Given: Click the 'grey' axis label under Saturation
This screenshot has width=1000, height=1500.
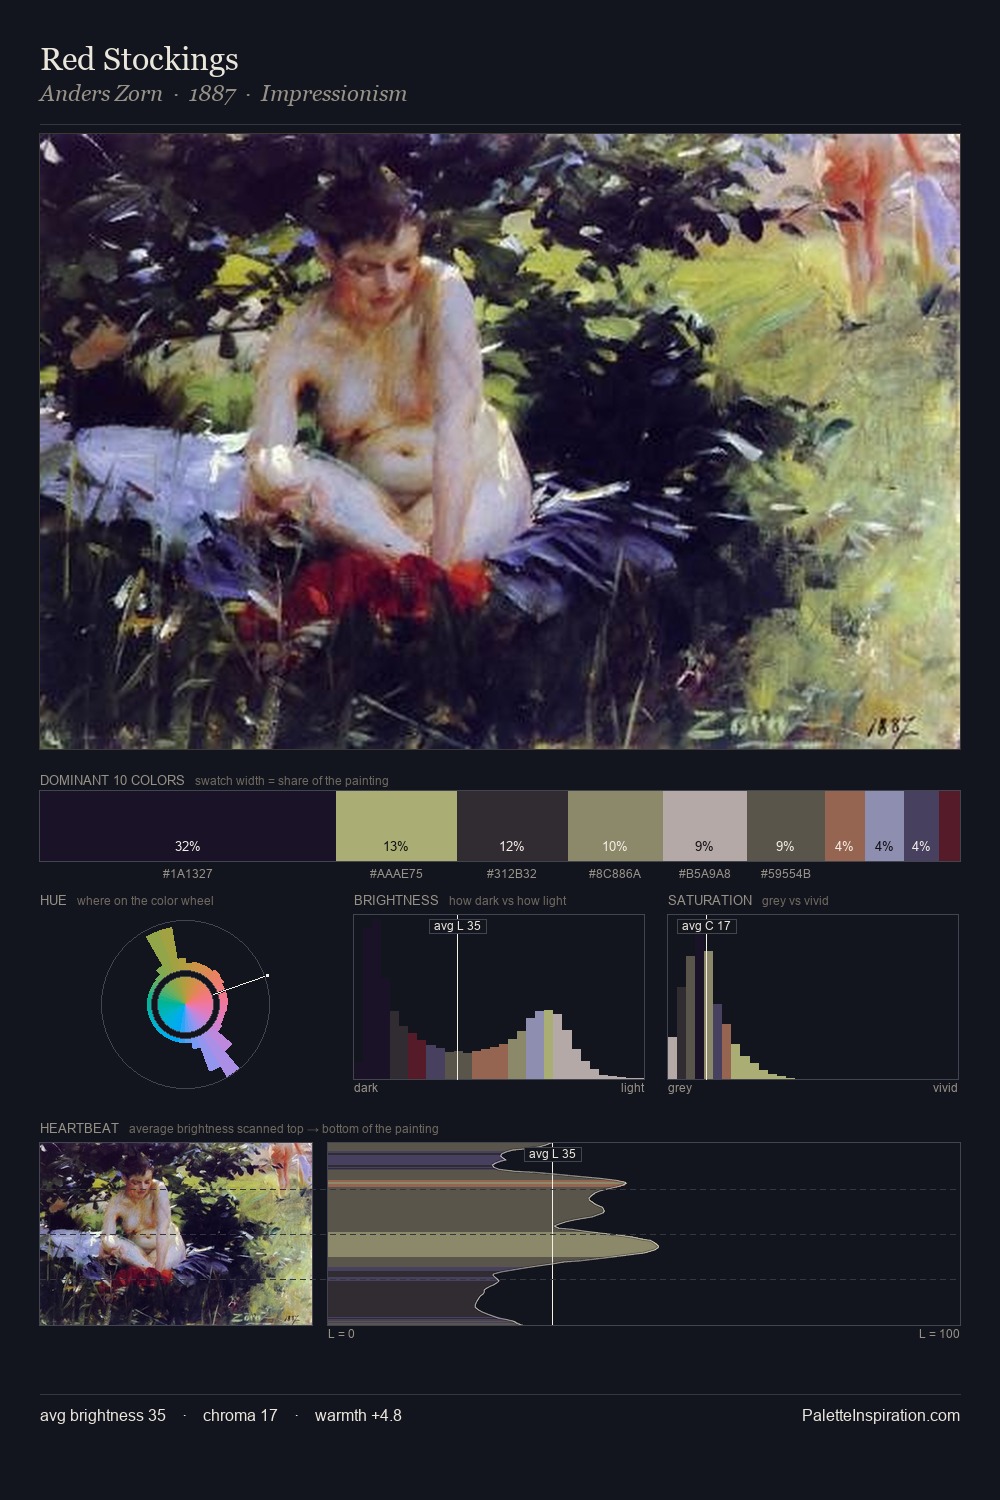Looking at the screenshot, I should tap(680, 1088).
